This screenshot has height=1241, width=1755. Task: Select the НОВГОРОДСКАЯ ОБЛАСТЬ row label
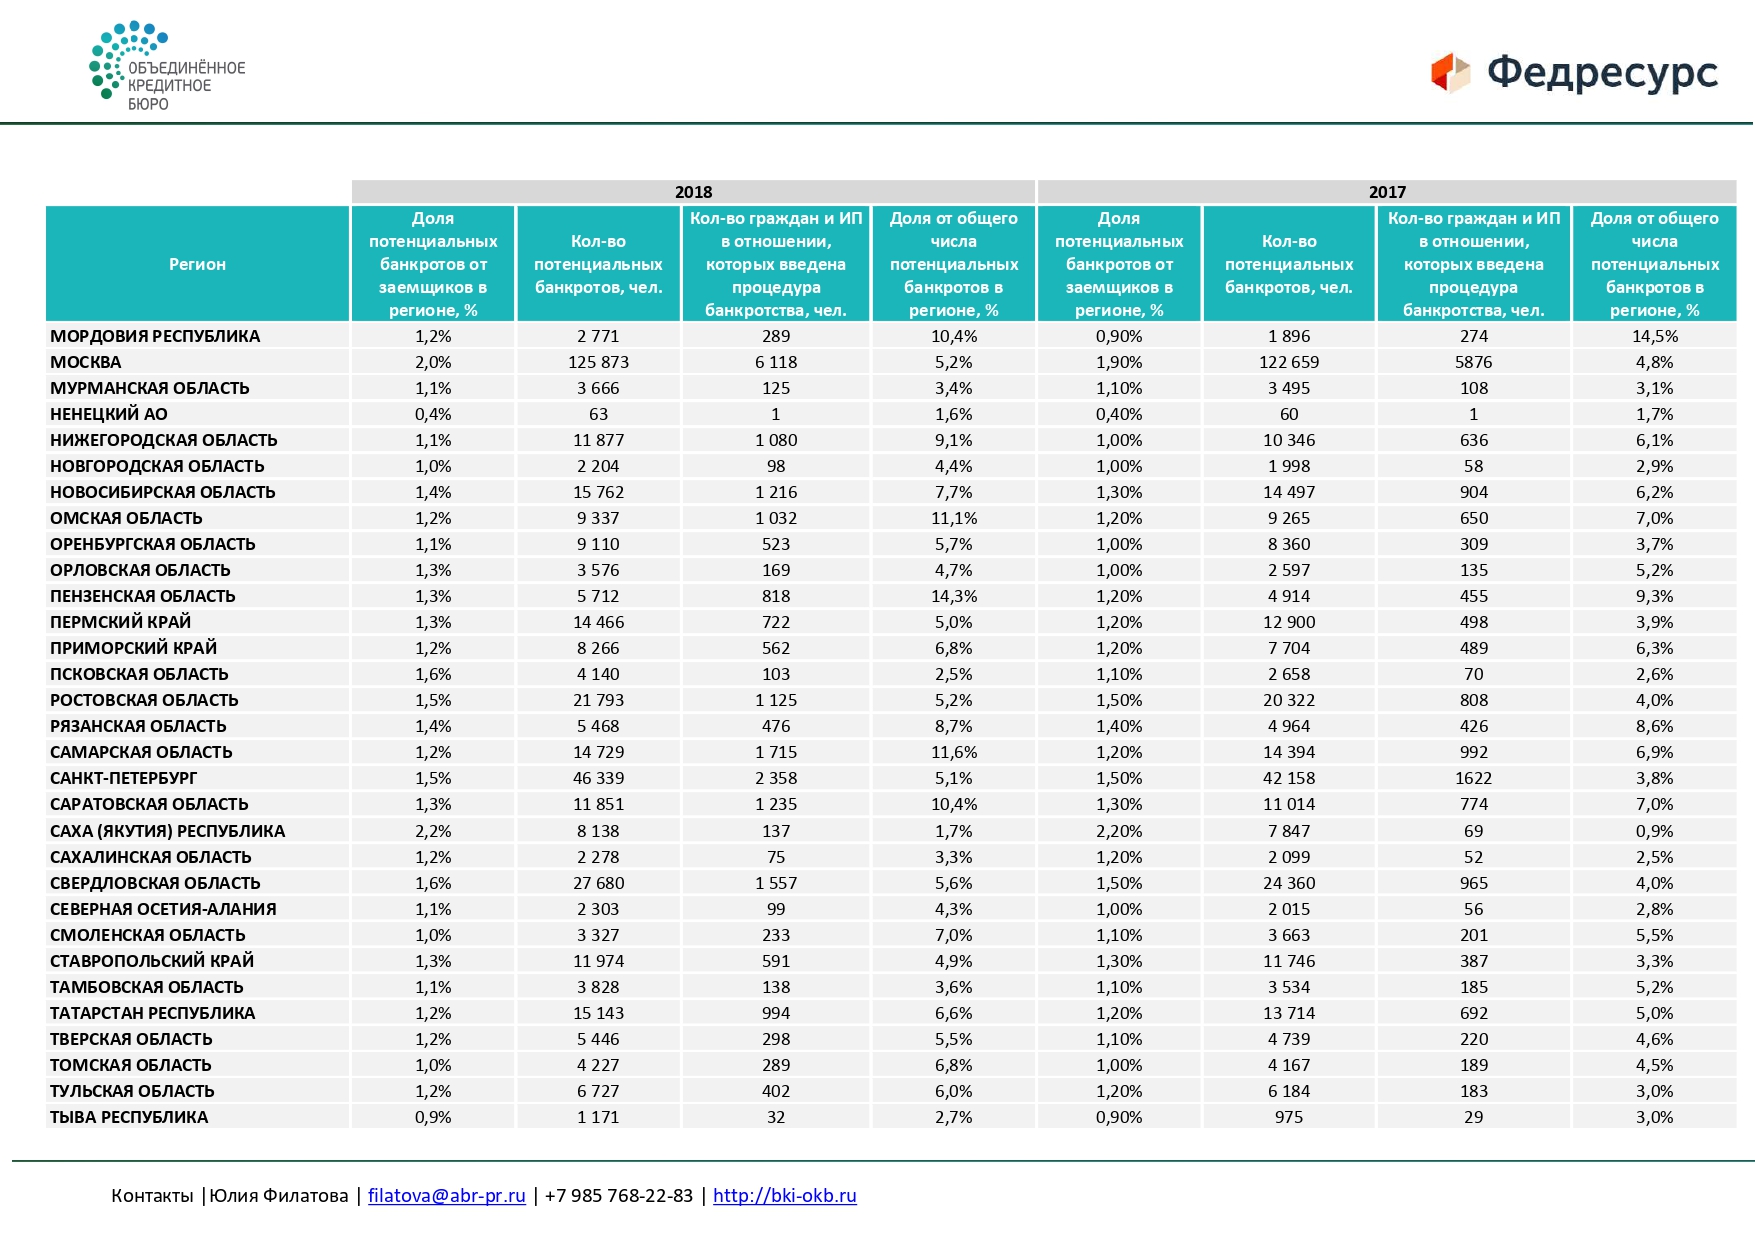(157, 466)
